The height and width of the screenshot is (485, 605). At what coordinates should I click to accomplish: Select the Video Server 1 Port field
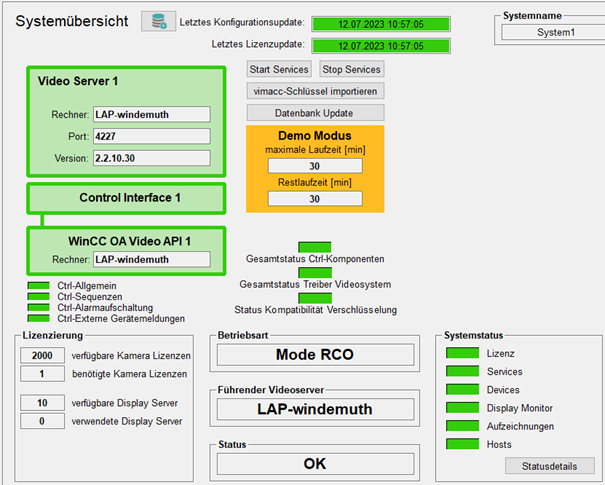coord(151,136)
